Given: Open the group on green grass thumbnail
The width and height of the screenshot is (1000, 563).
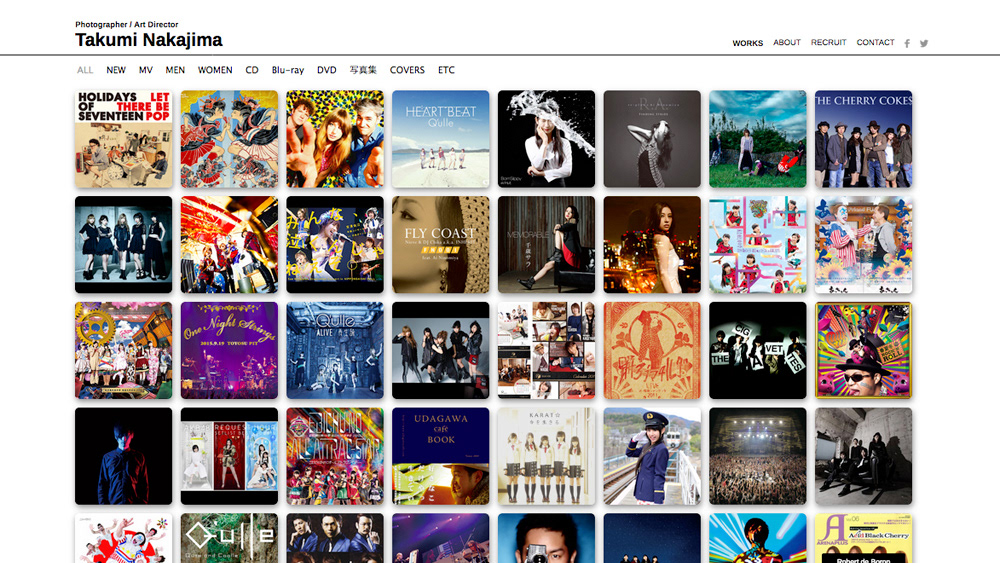Looking at the screenshot, I should 758,139.
